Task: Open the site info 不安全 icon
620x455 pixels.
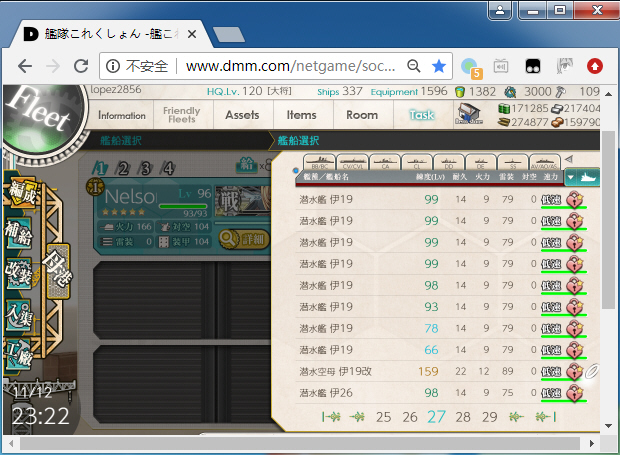Action: [113, 66]
